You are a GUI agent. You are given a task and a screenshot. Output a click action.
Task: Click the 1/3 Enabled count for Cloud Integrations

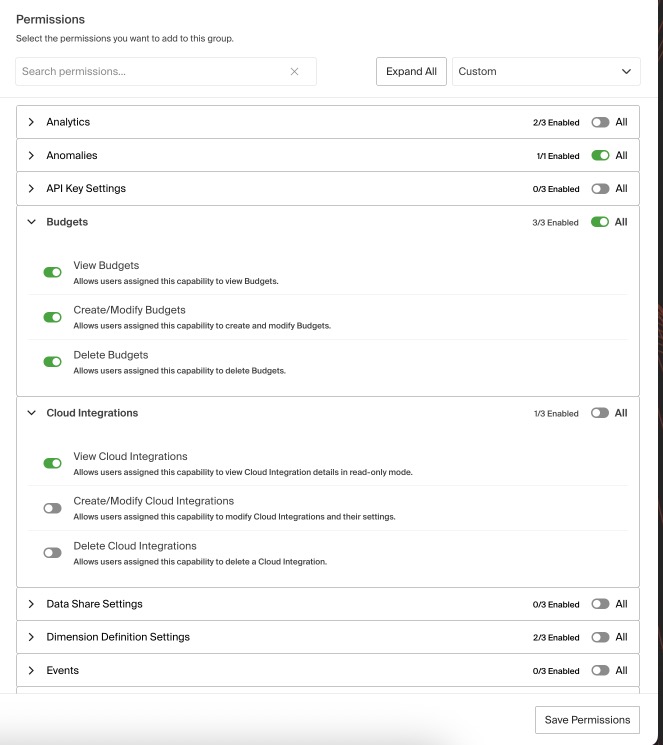556,413
